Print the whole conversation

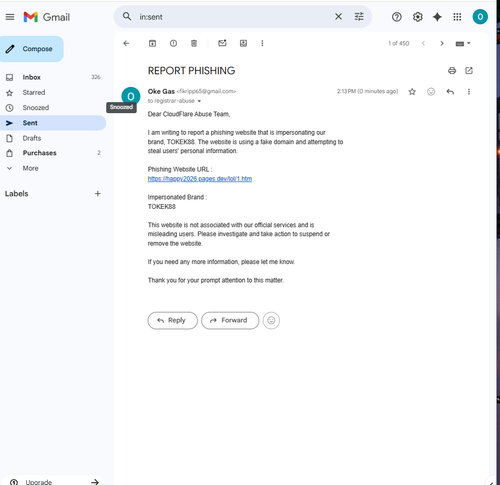coord(452,71)
